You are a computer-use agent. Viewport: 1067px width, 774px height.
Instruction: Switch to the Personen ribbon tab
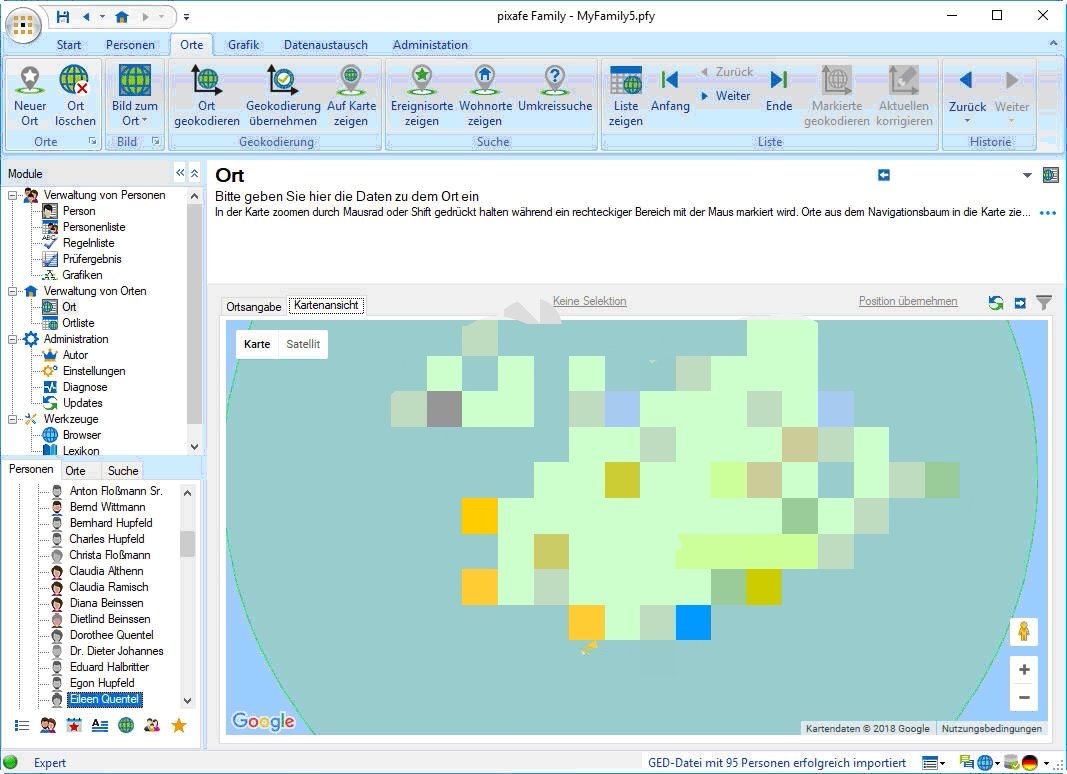click(130, 45)
